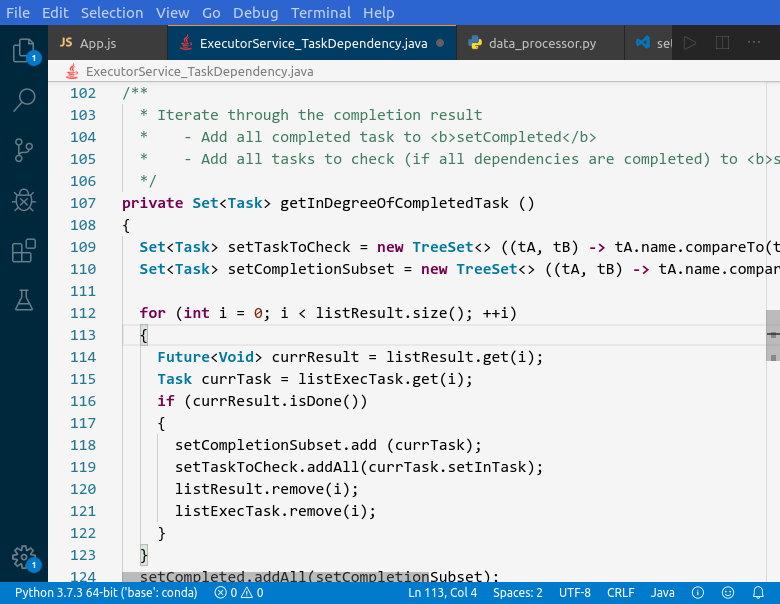Switch to ExecutorService_TaskDependency.java tab
Screen dimensions: 780x604
tap(312, 43)
